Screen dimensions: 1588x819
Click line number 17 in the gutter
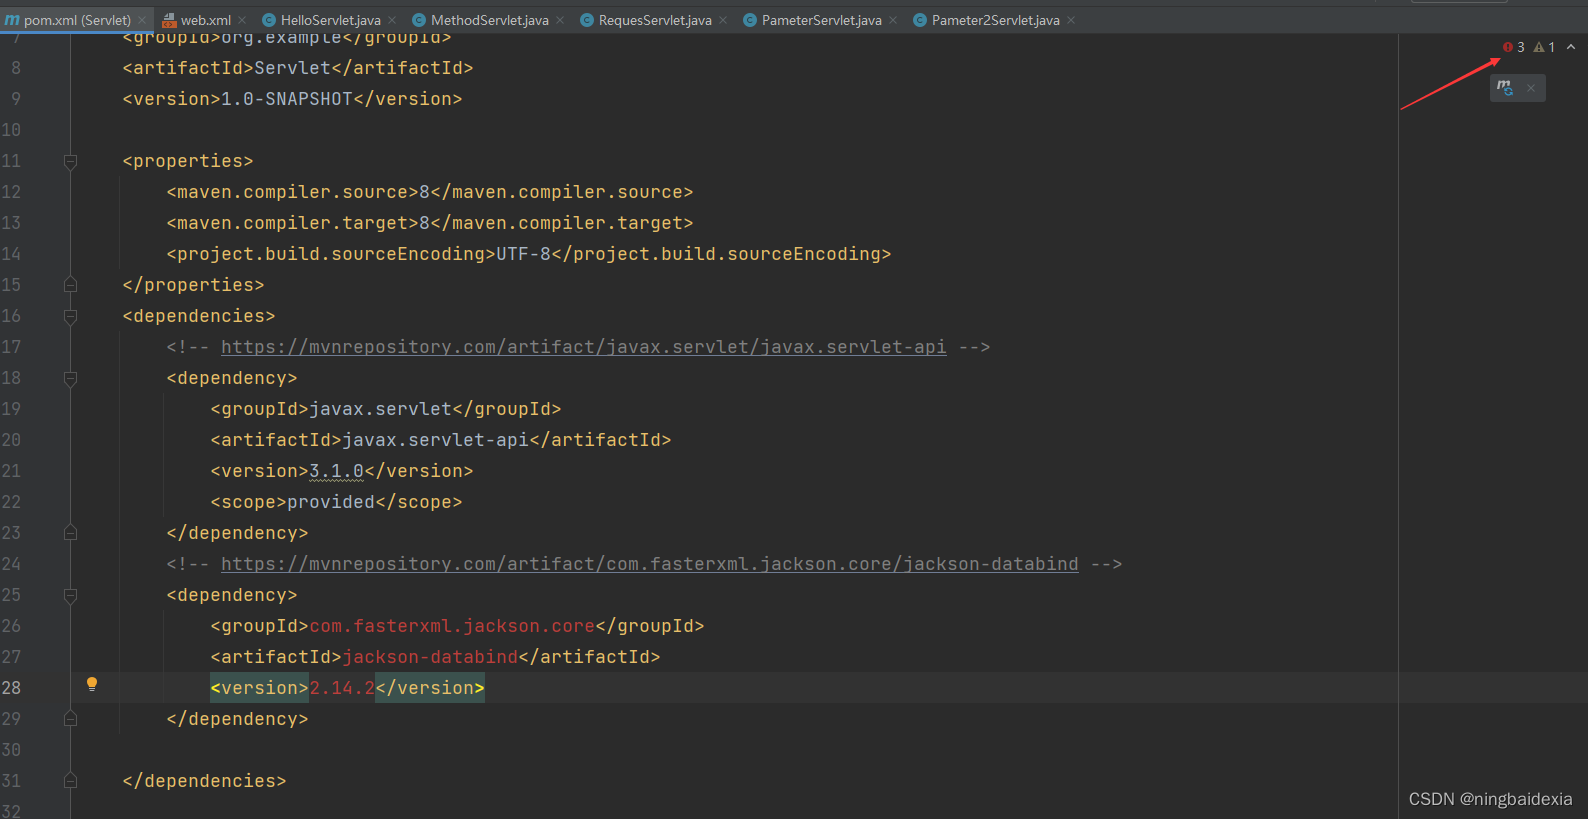[x=11, y=347]
